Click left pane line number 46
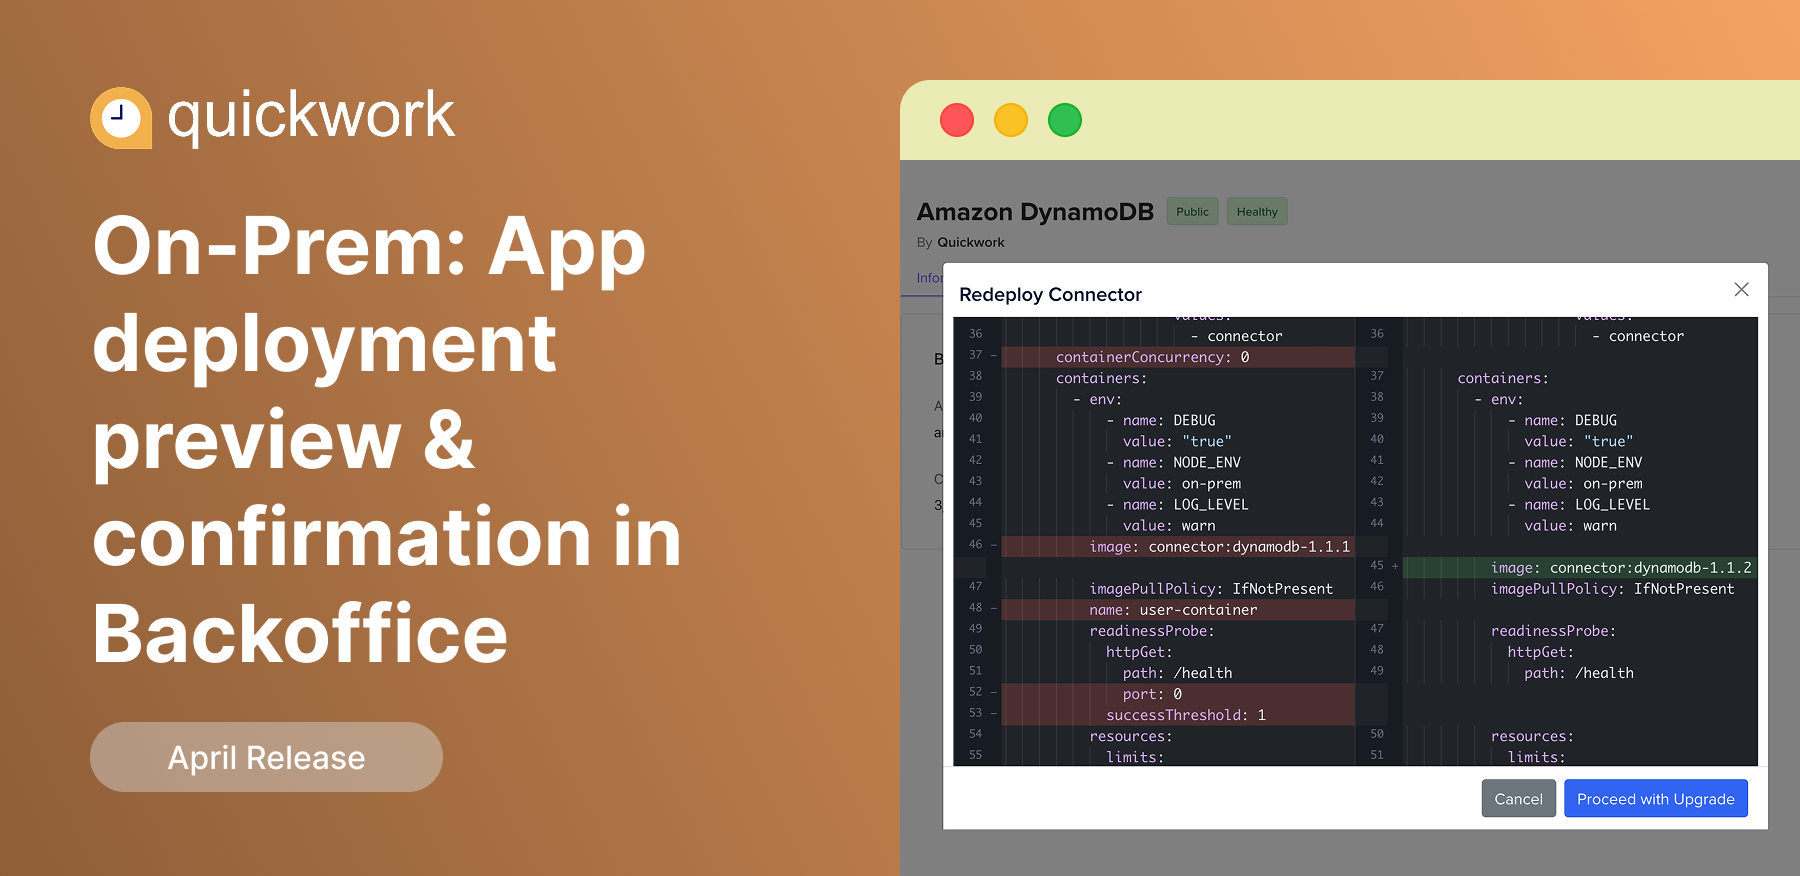The width and height of the screenshot is (1800, 876). click(975, 545)
